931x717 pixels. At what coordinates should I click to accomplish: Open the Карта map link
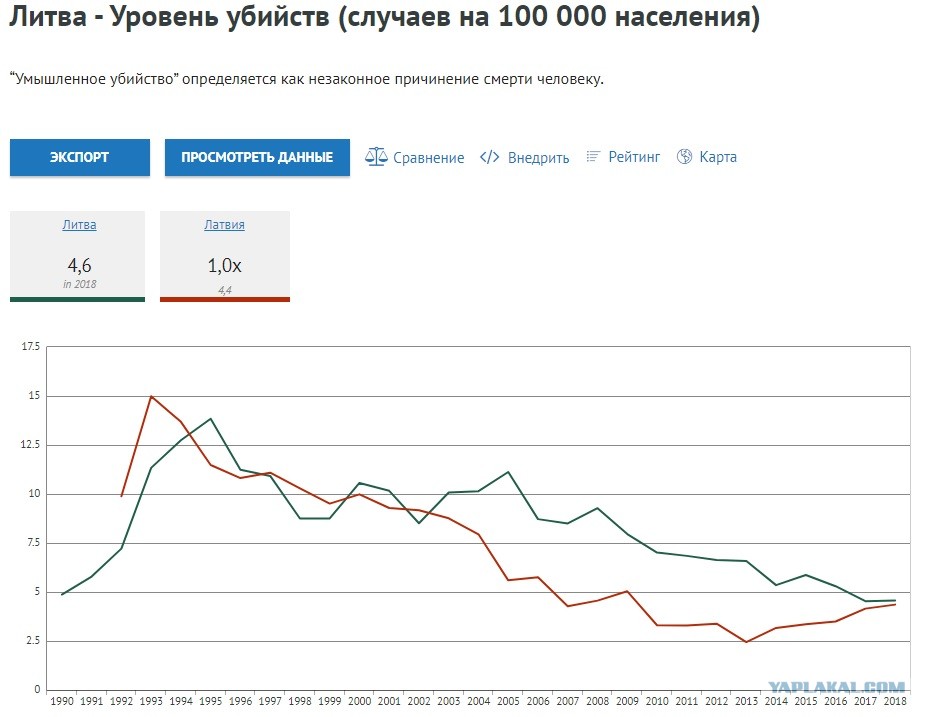(x=718, y=157)
